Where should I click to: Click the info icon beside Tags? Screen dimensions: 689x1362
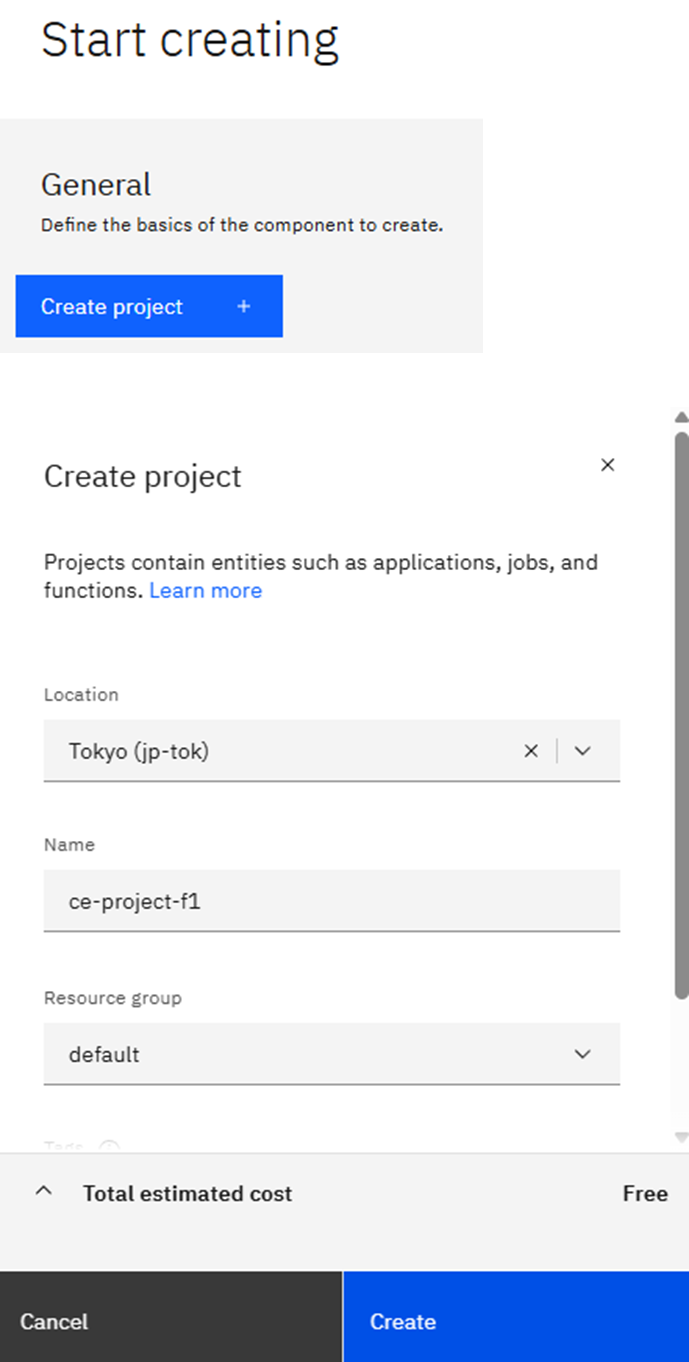110,1147
